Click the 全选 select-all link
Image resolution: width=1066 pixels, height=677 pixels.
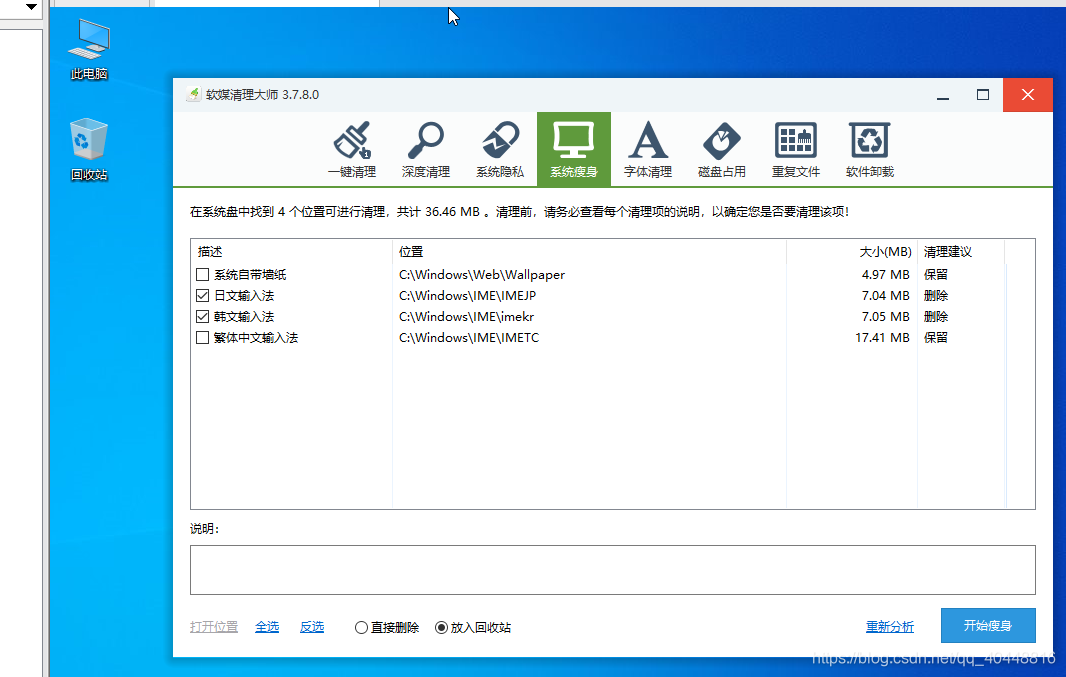pos(267,627)
